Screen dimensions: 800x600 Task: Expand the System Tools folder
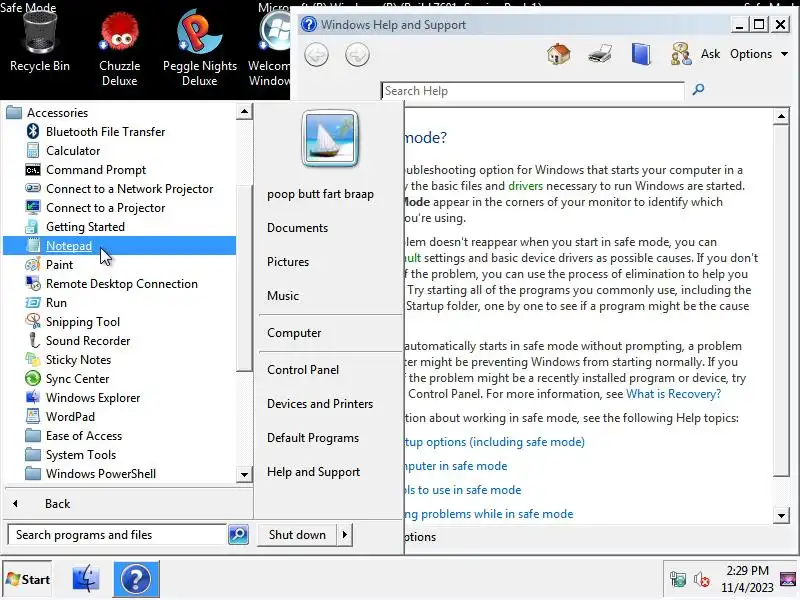(x=119, y=455)
